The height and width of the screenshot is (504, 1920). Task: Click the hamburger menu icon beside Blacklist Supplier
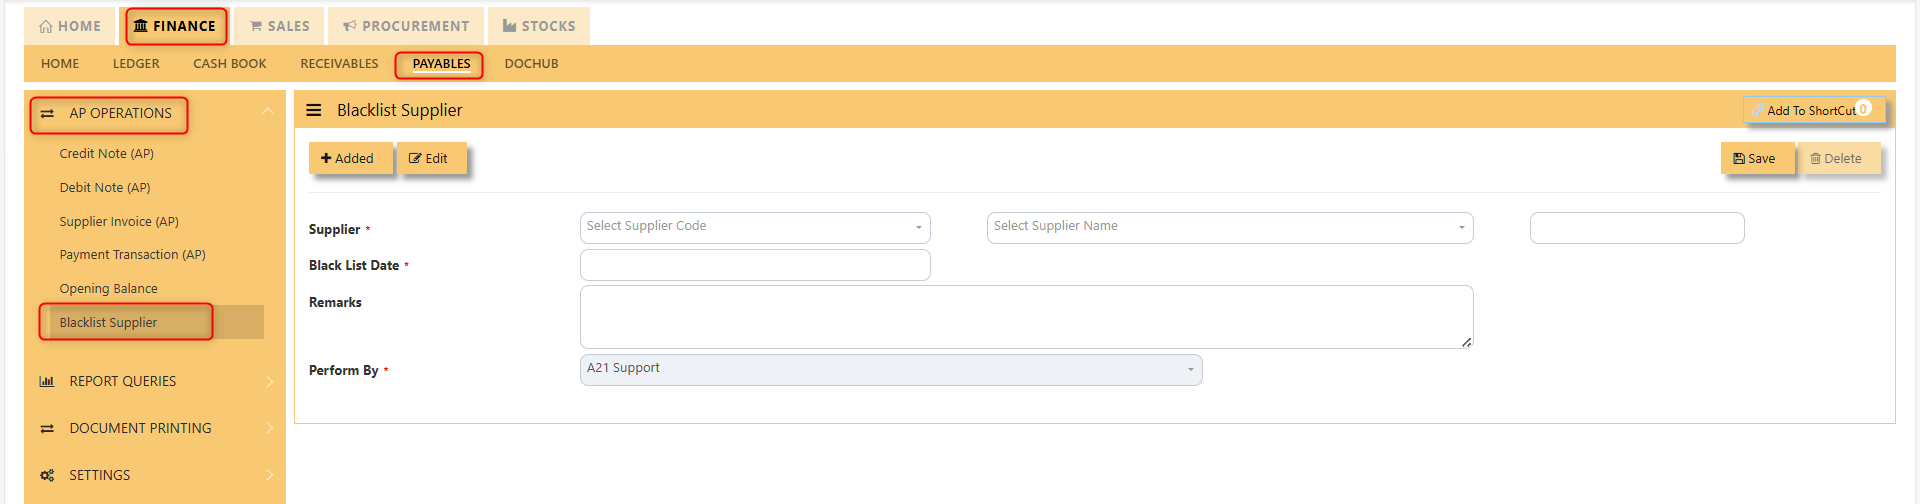click(314, 110)
